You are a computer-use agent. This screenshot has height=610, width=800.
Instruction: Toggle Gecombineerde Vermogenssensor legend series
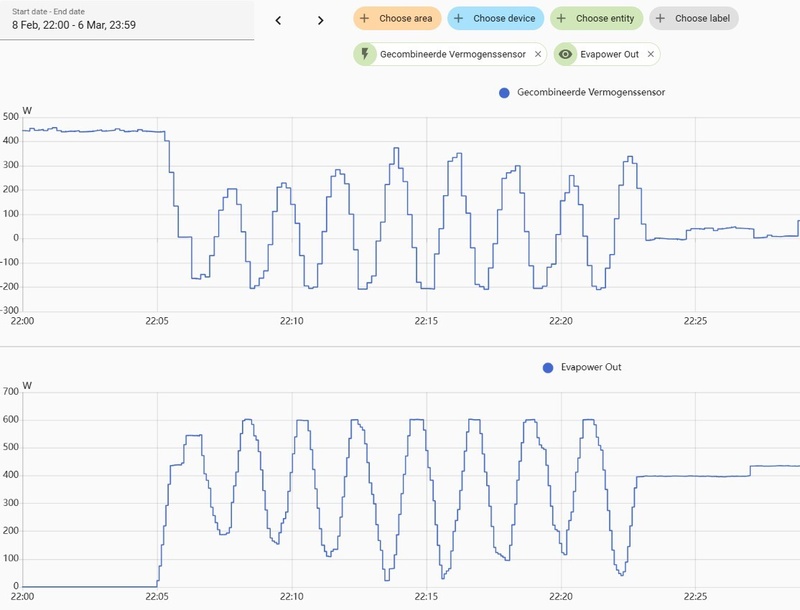tap(582, 92)
